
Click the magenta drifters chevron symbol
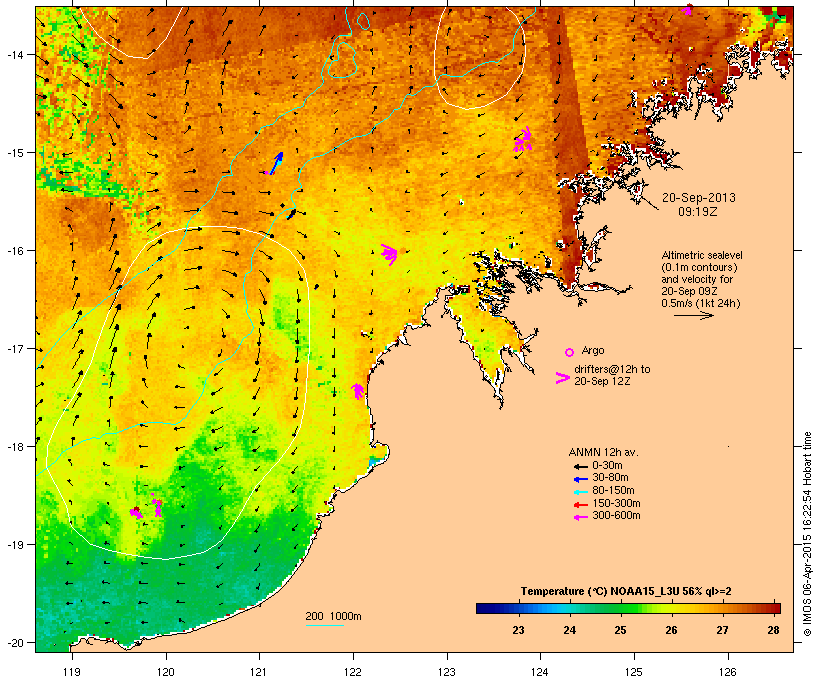pyautogui.click(x=562, y=378)
